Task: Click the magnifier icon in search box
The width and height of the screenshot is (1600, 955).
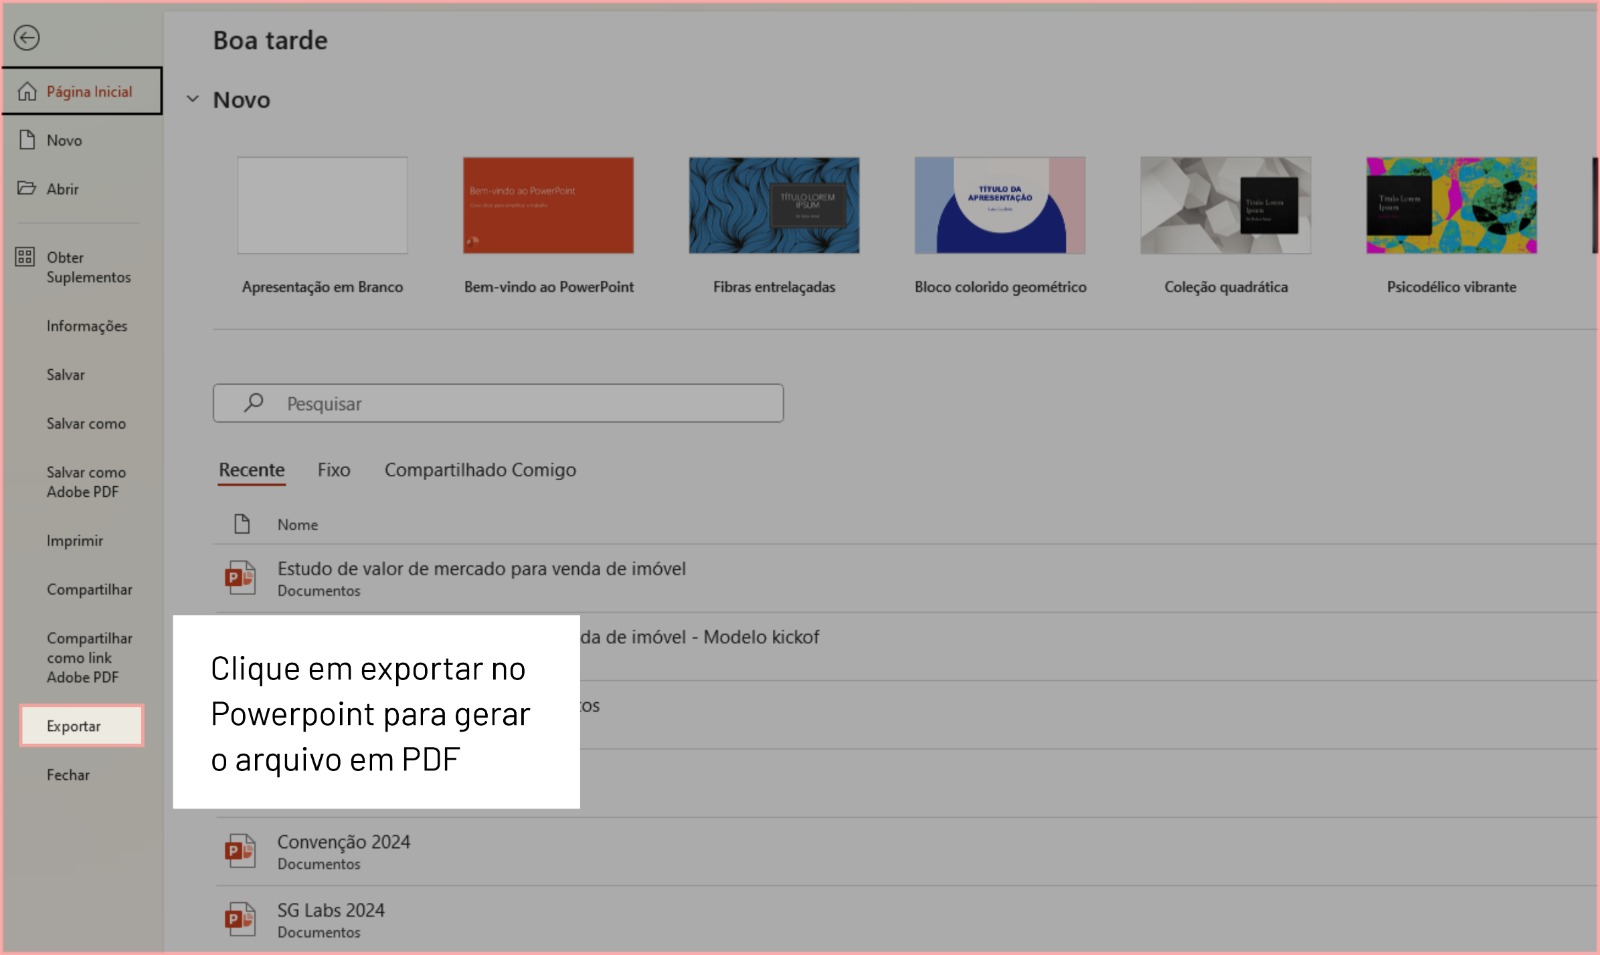Action: (254, 402)
